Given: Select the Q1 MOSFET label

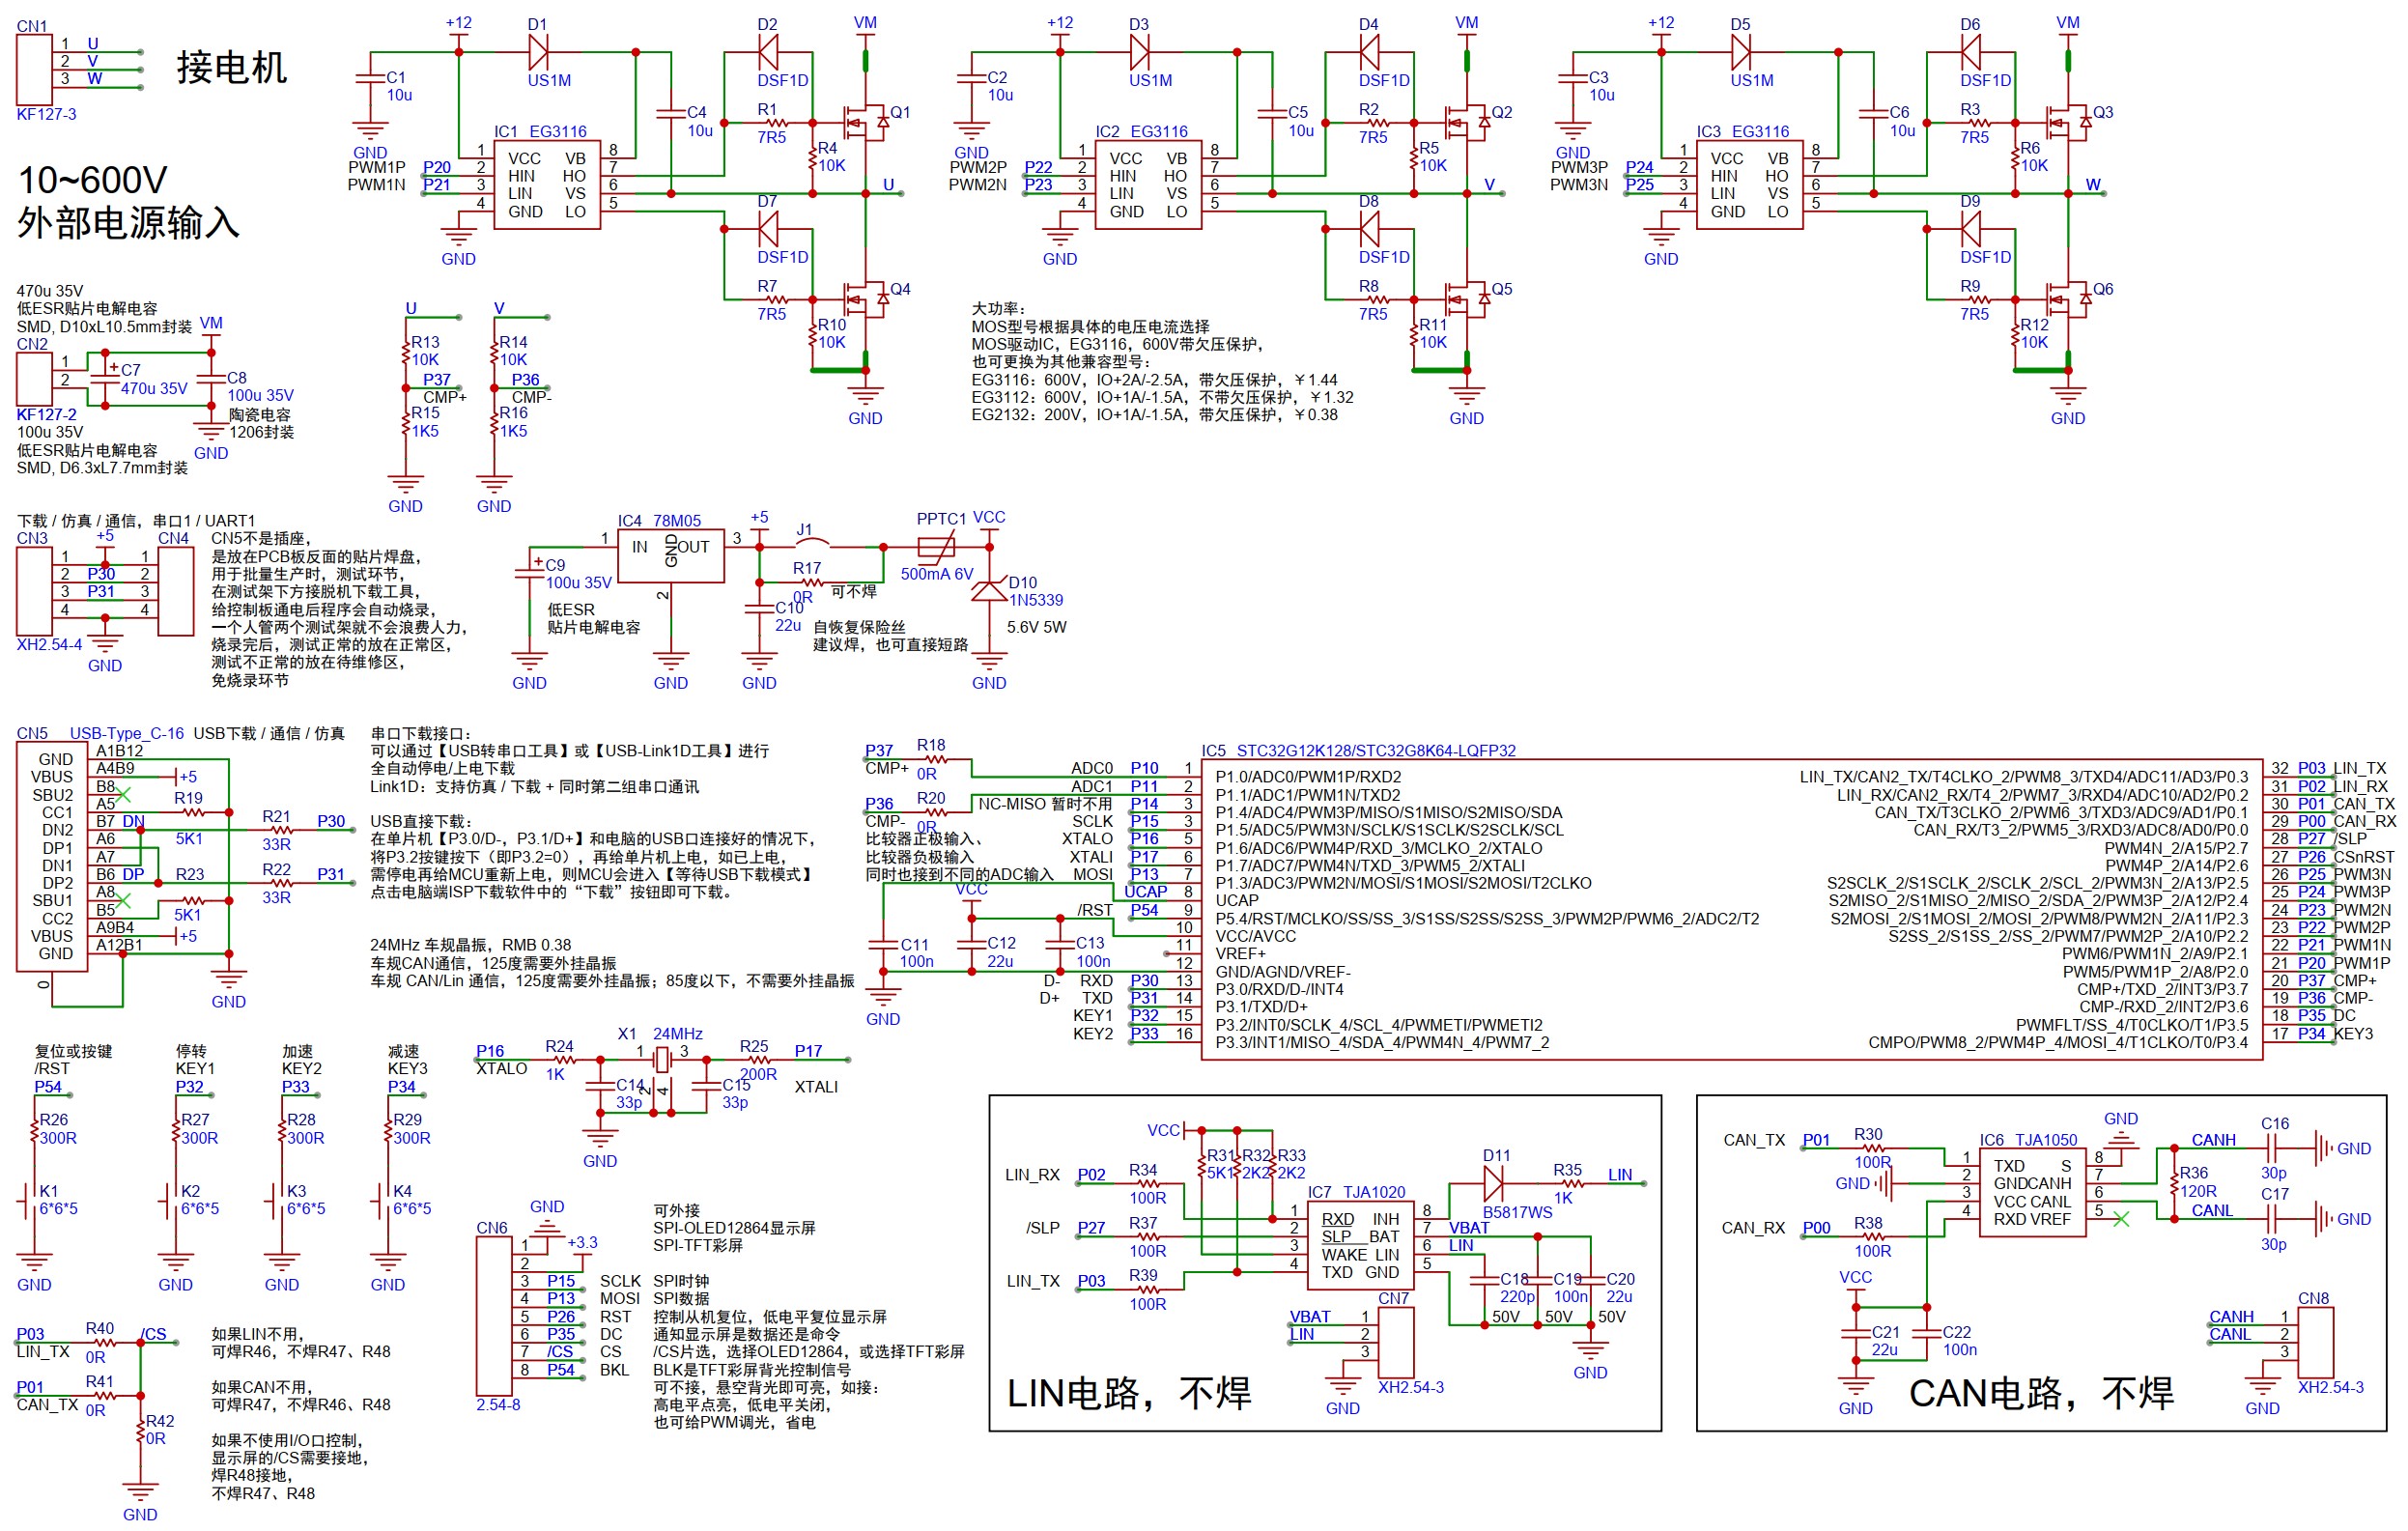Looking at the screenshot, I should 900,112.
